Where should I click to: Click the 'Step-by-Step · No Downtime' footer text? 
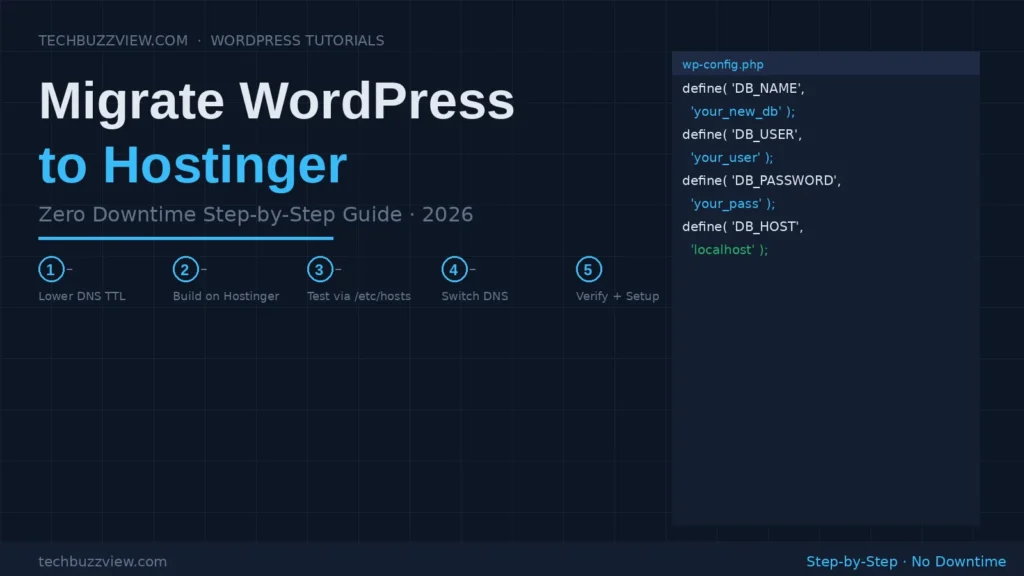click(906, 562)
